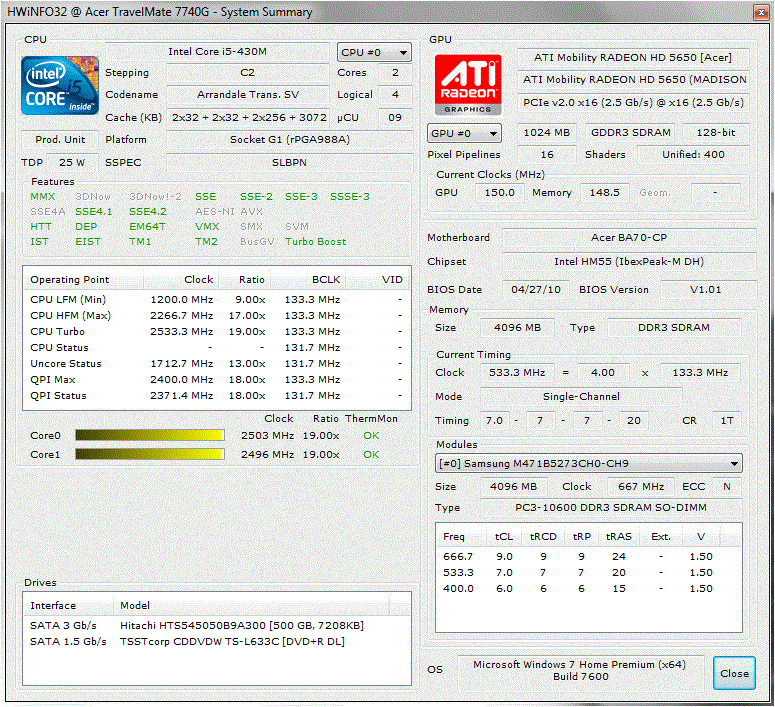Click the Core1 usage bar

coord(150,454)
